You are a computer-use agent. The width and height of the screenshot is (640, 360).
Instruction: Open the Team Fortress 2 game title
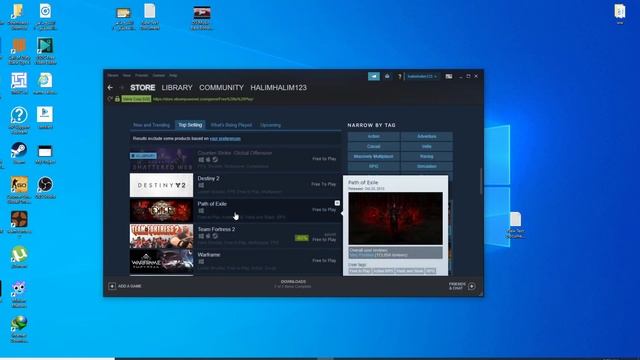coord(216,229)
